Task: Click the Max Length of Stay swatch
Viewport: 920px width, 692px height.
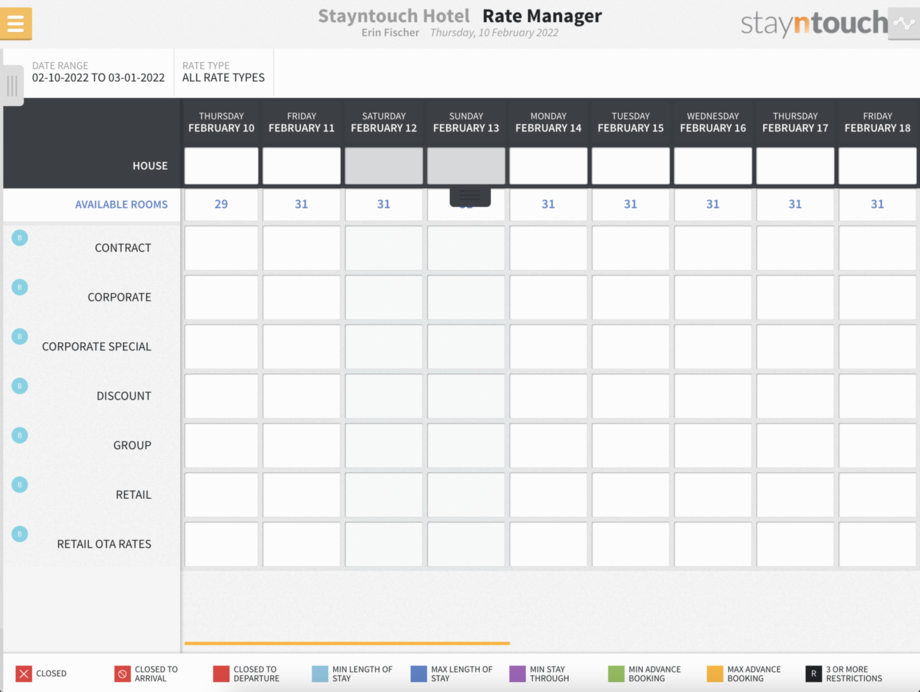Action: tap(418, 674)
